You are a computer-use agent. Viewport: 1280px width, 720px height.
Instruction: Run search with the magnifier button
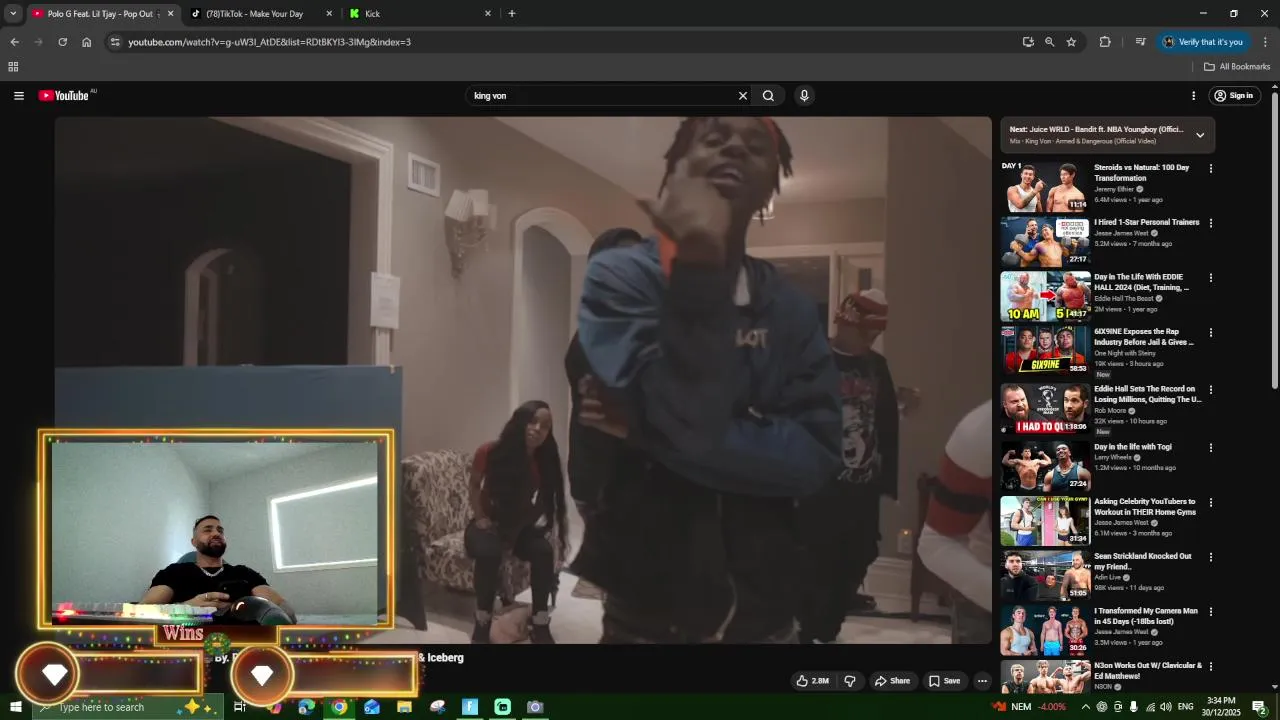tap(768, 96)
